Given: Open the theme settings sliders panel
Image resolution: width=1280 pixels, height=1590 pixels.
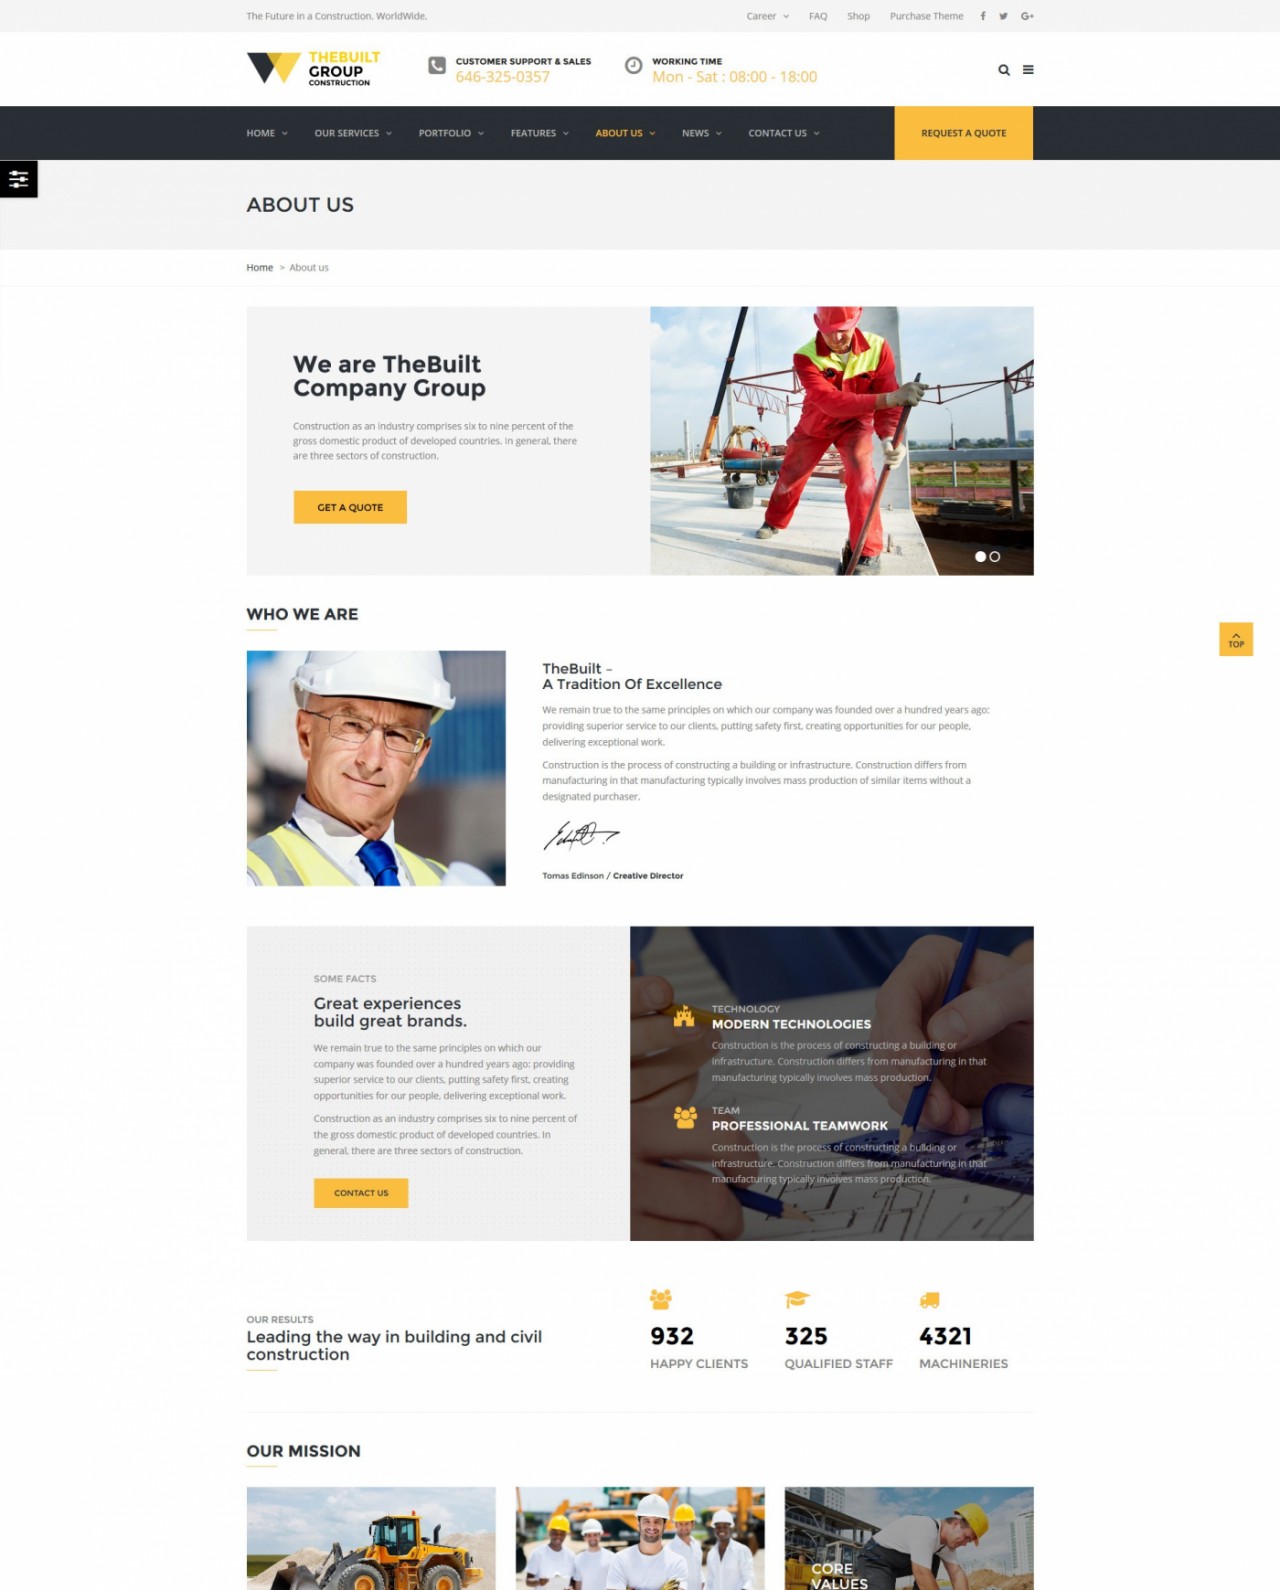Looking at the screenshot, I should click(18, 179).
